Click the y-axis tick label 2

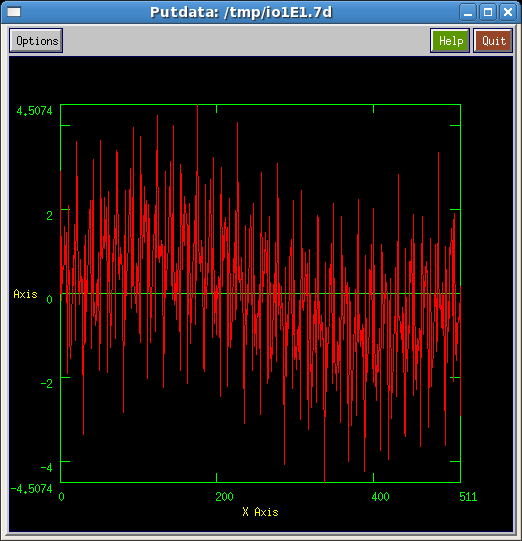(49, 216)
